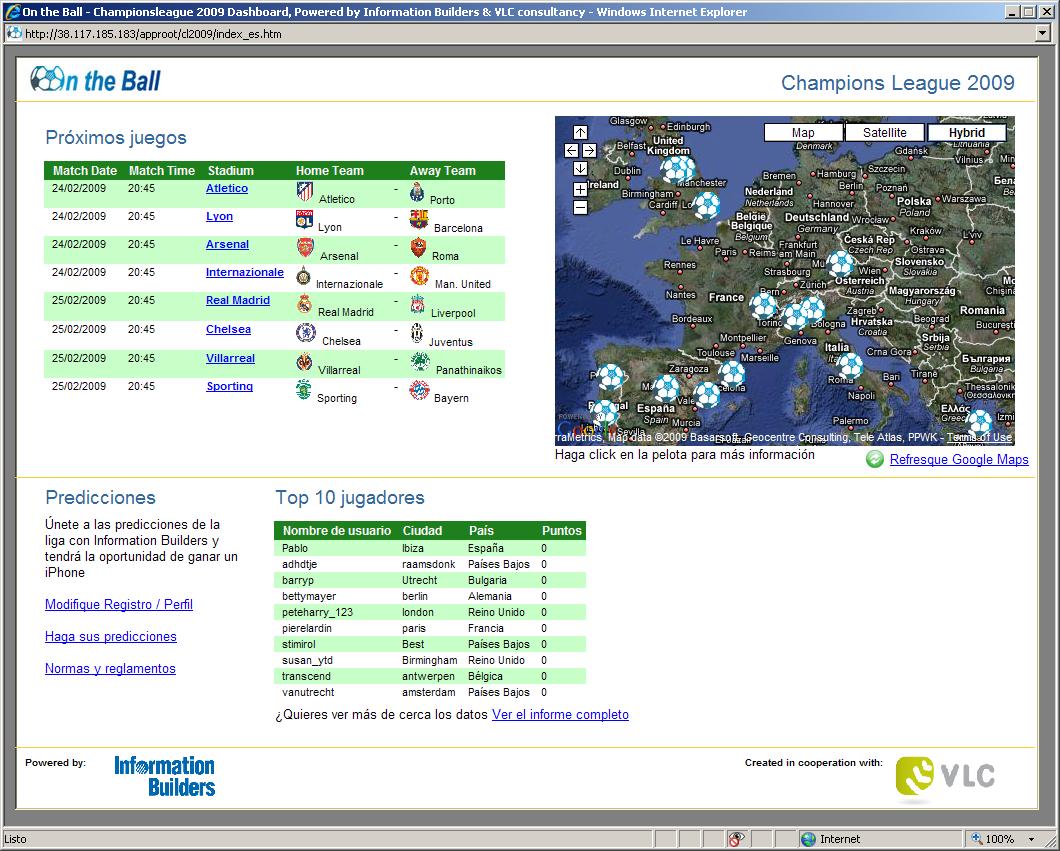Click 'Haga sus predicciones' link
This screenshot has width=1060, height=851.
[111, 636]
